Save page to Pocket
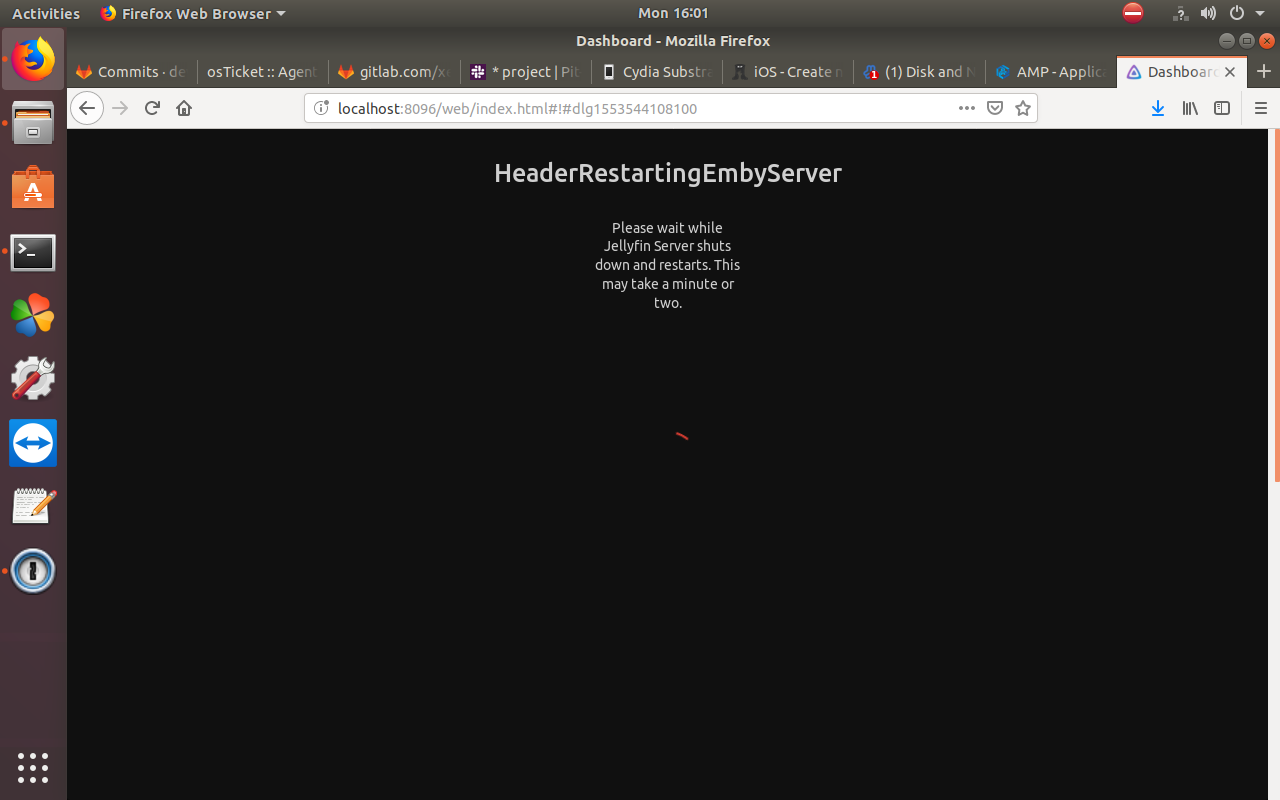The width and height of the screenshot is (1280, 800). point(995,108)
